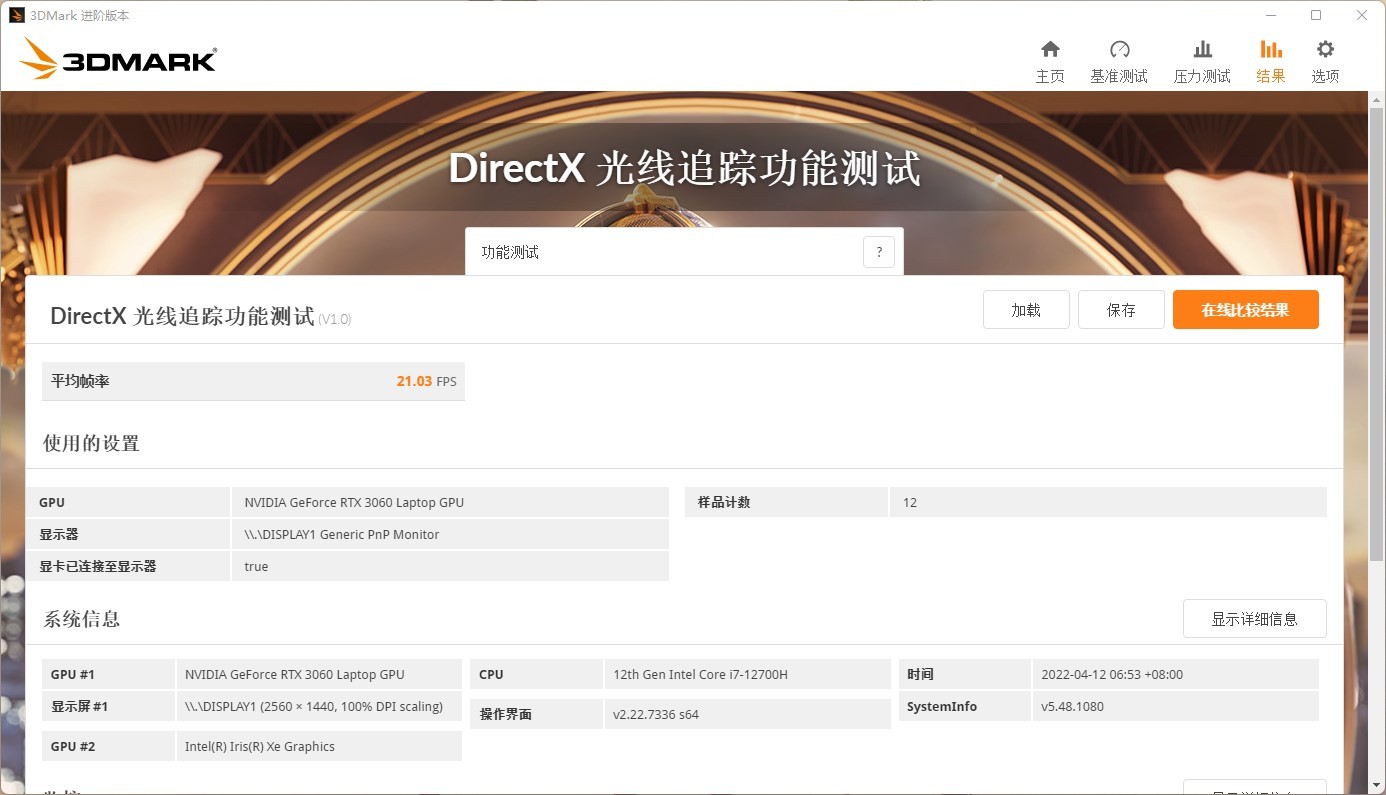Open the 基准测试 benchmarks gauge icon
The image size is (1386, 795).
click(1119, 50)
